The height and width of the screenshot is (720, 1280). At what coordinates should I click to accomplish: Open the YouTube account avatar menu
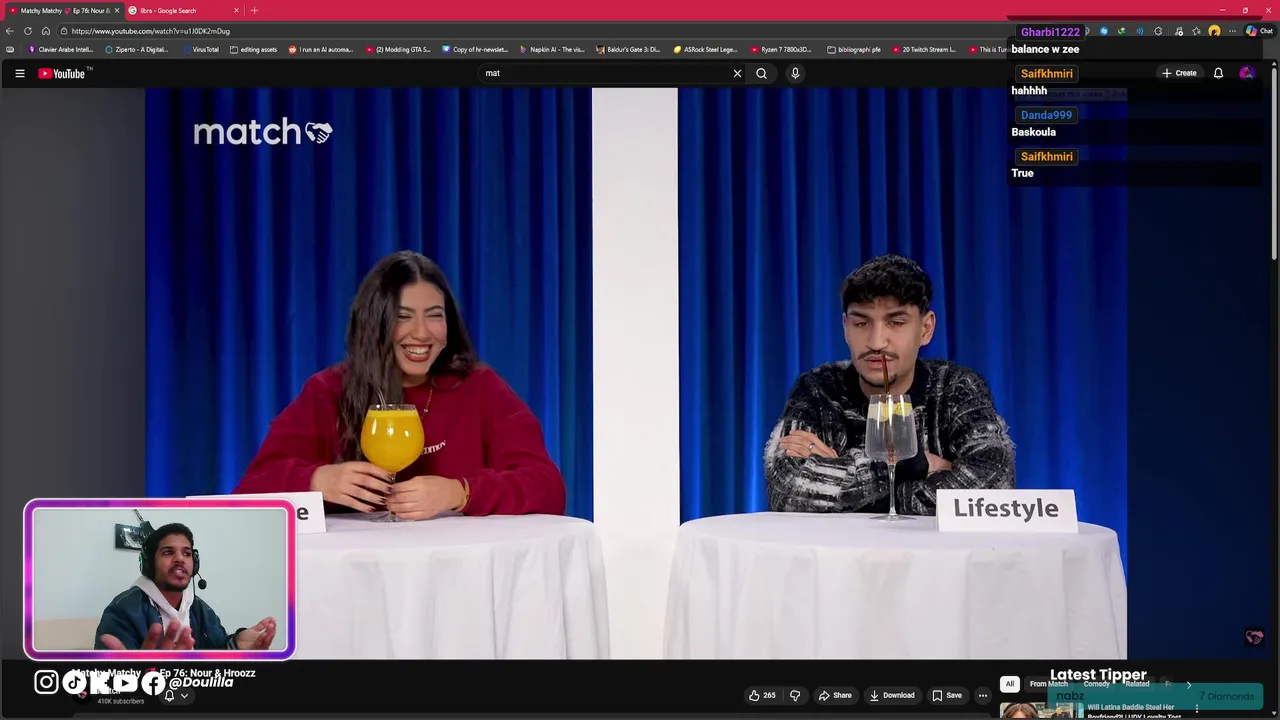(x=1246, y=73)
